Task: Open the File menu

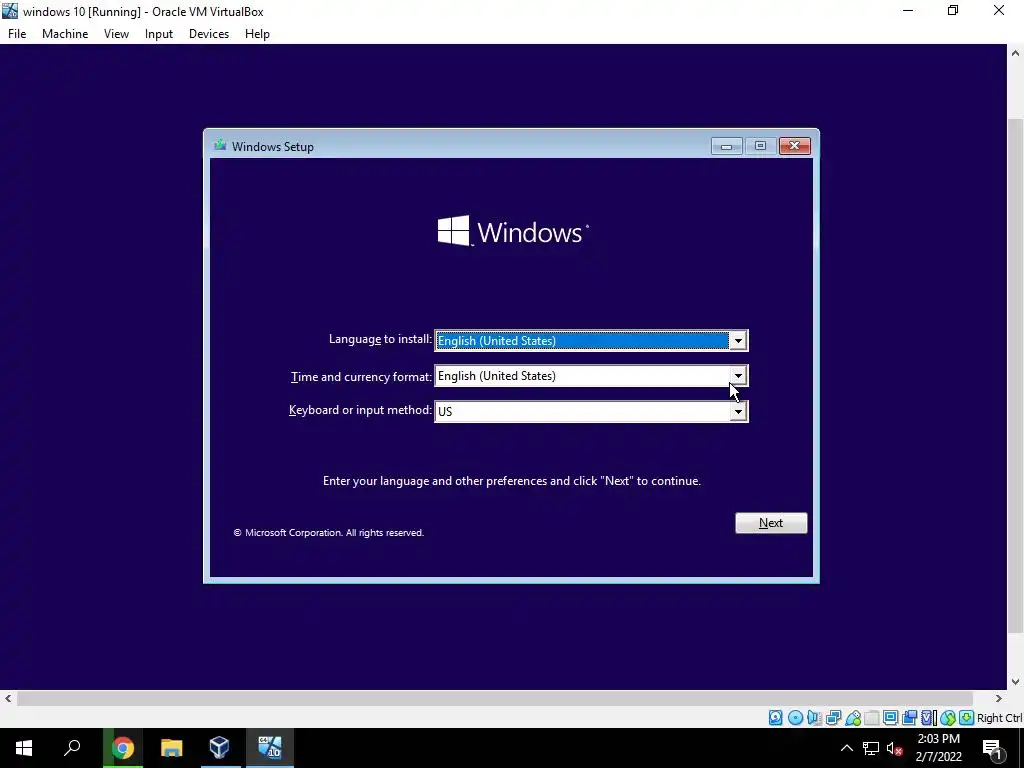Action: pos(17,34)
